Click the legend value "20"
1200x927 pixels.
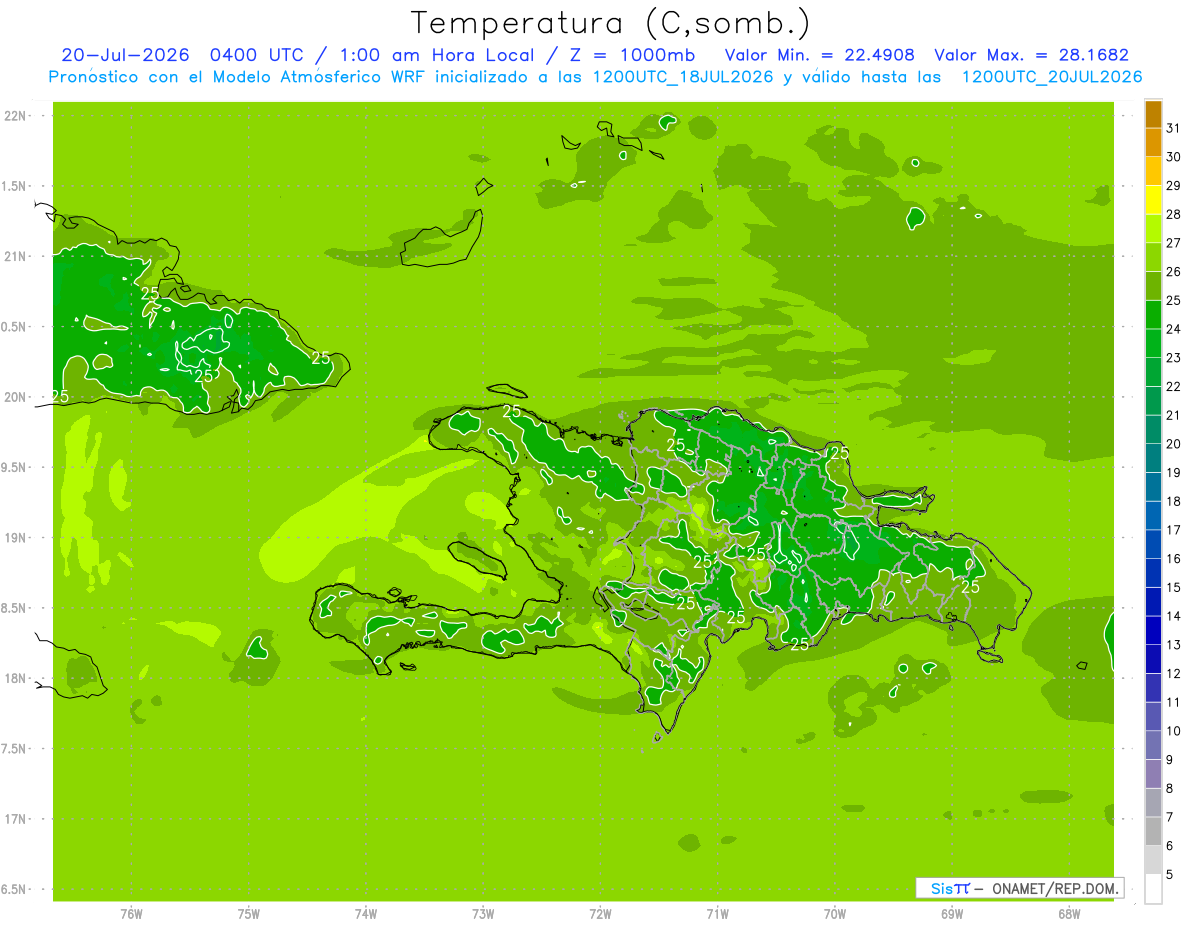point(1174,444)
